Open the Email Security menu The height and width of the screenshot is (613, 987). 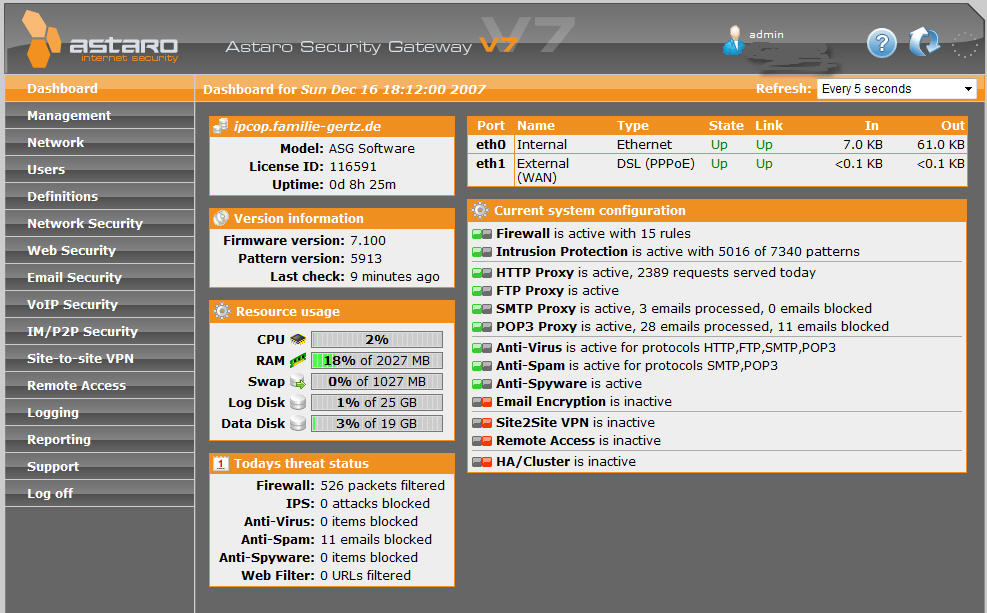99,278
